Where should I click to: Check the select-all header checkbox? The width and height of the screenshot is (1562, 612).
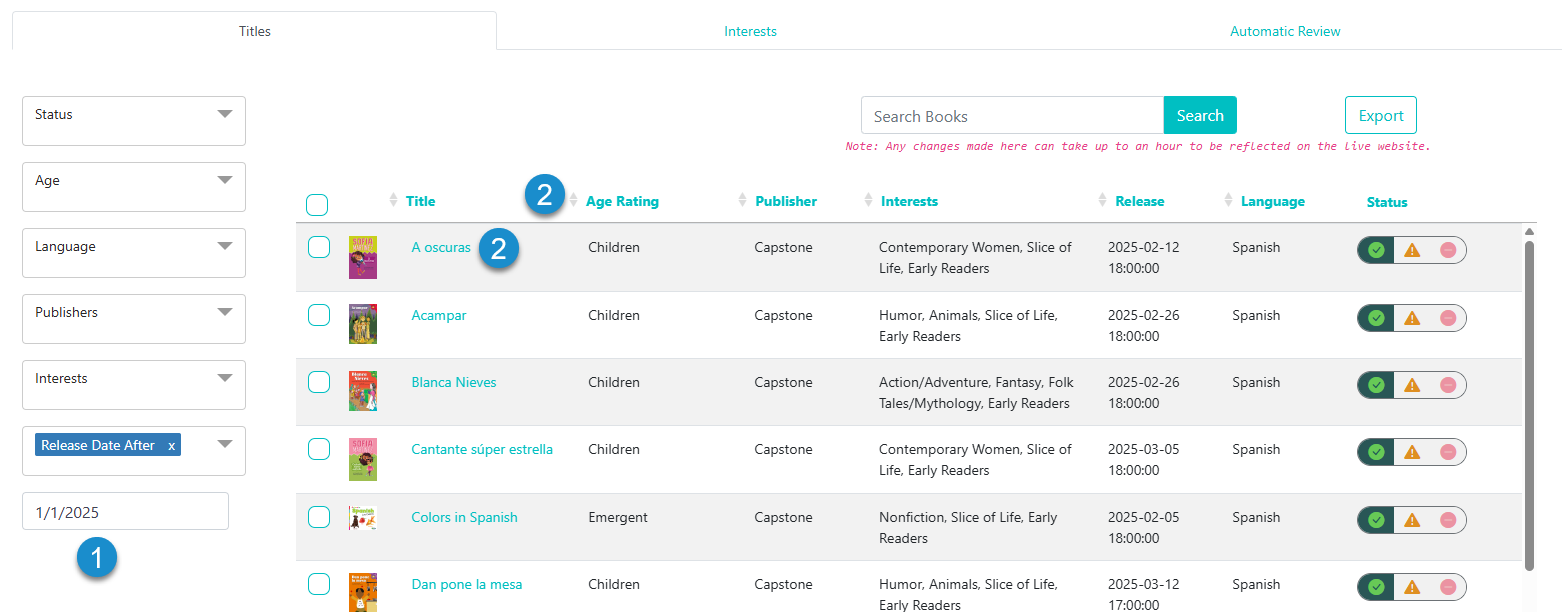click(317, 205)
